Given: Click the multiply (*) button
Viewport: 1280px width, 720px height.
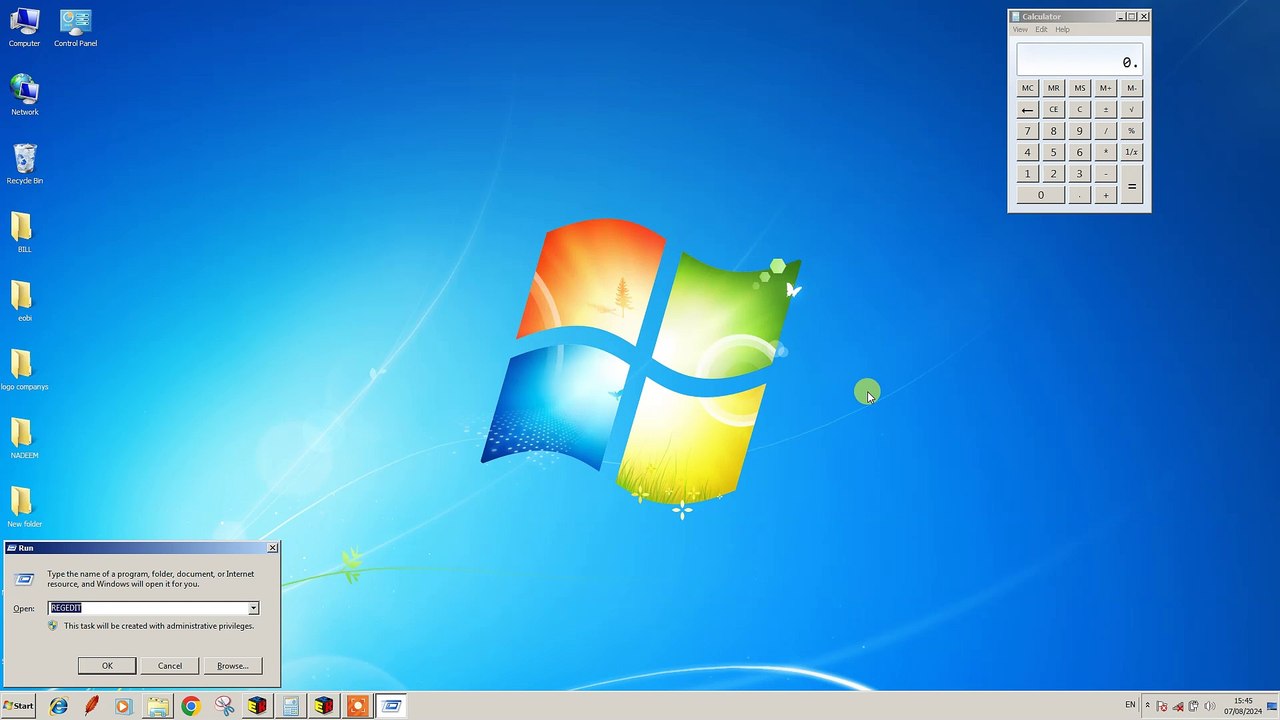Looking at the screenshot, I should click(1105, 152).
